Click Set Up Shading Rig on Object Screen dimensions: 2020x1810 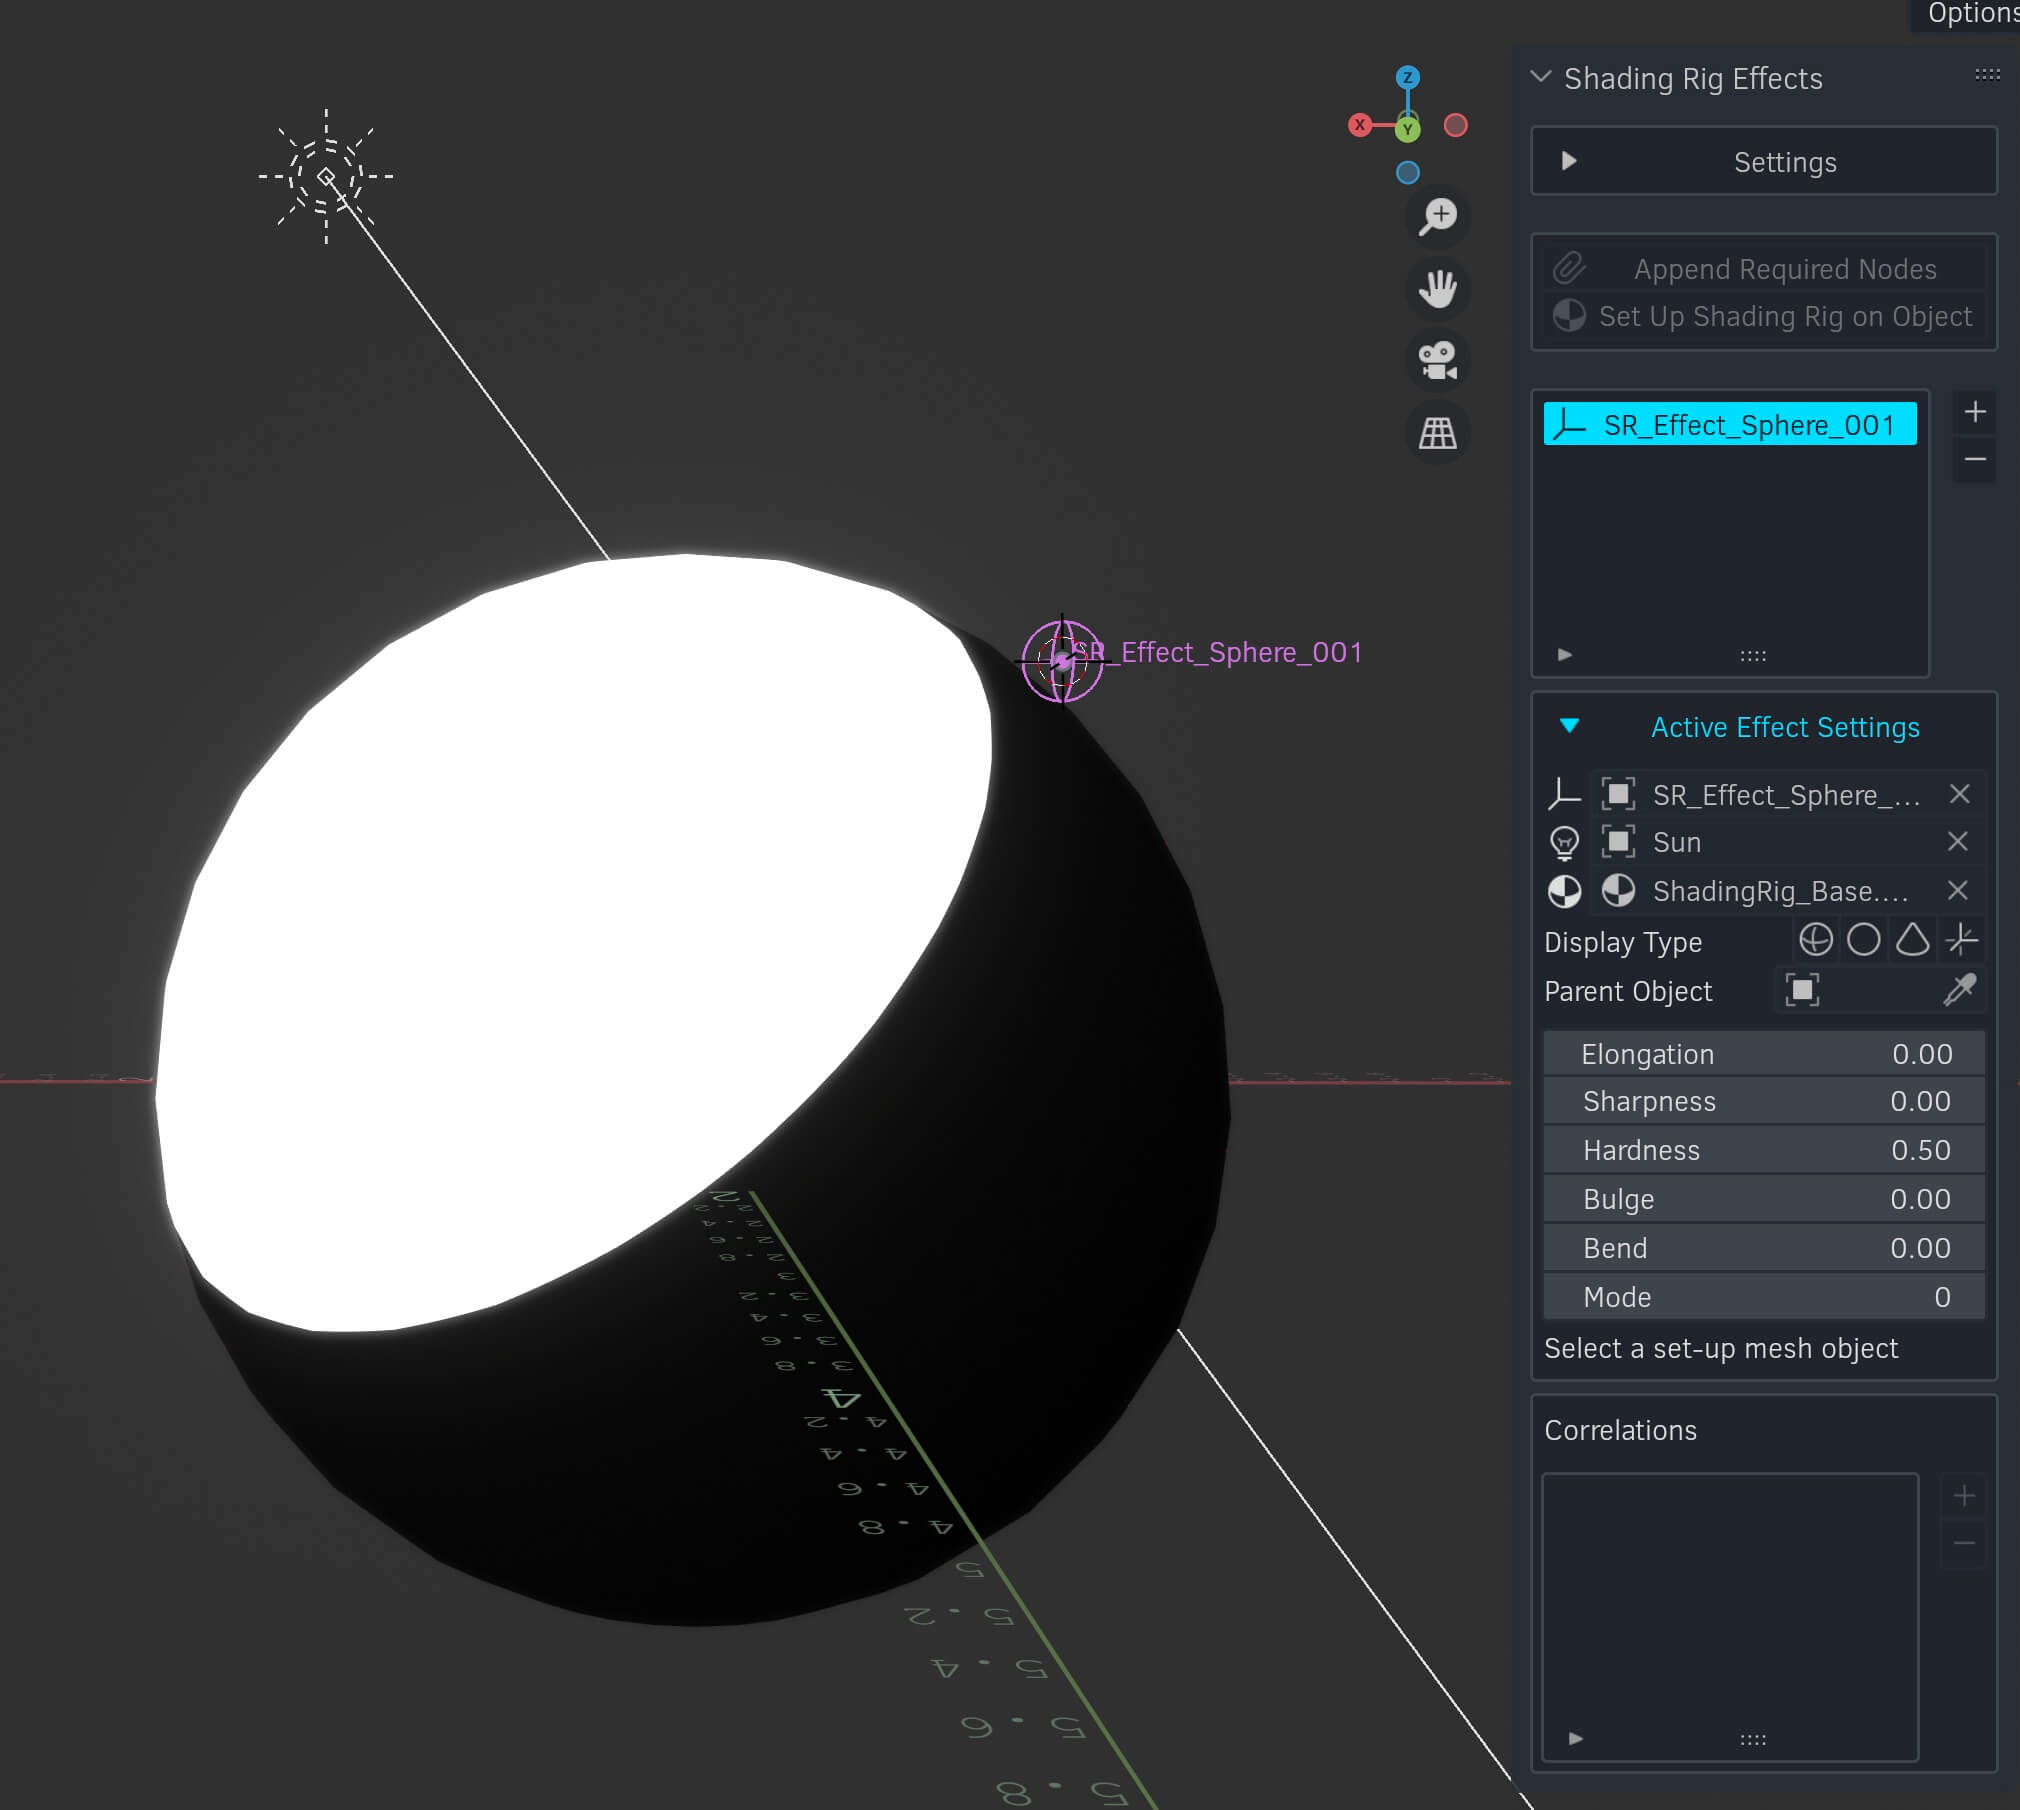point(1764,316)
